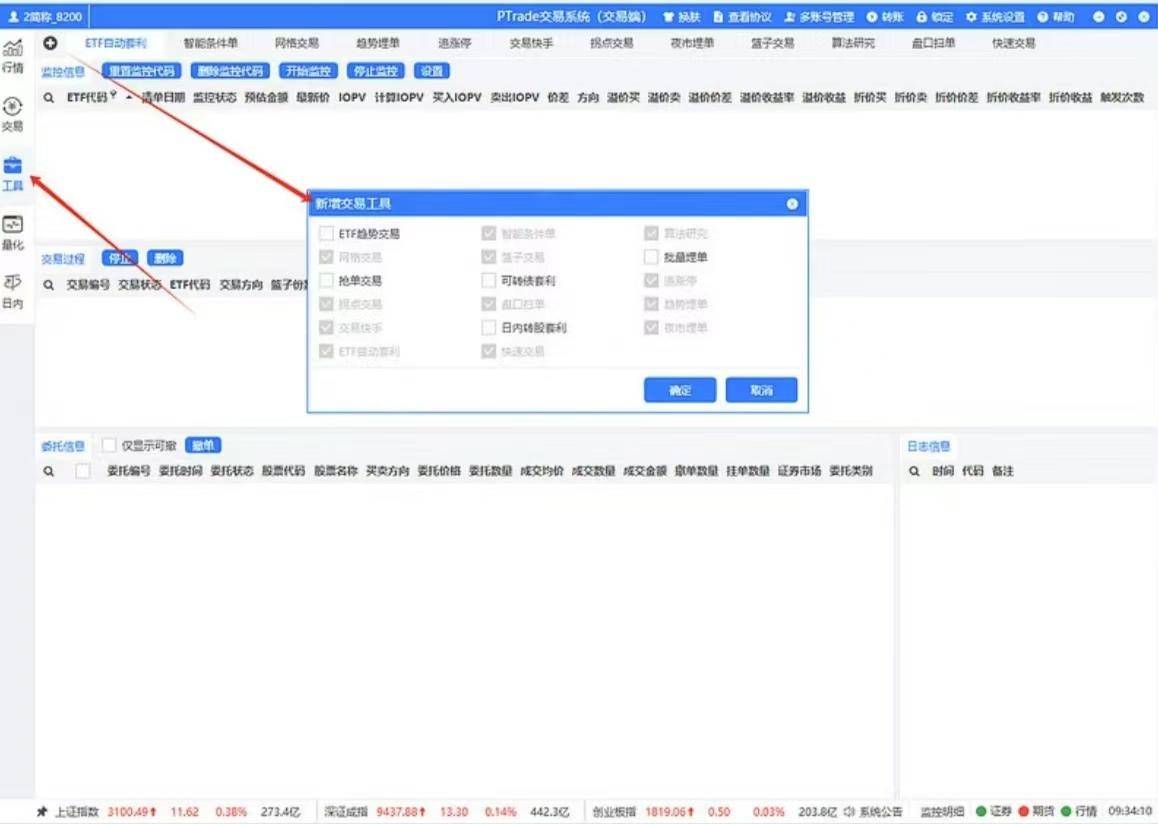Click 删除监控代码 button
This screenshot has height=824, width=1158.
(230, 71)
